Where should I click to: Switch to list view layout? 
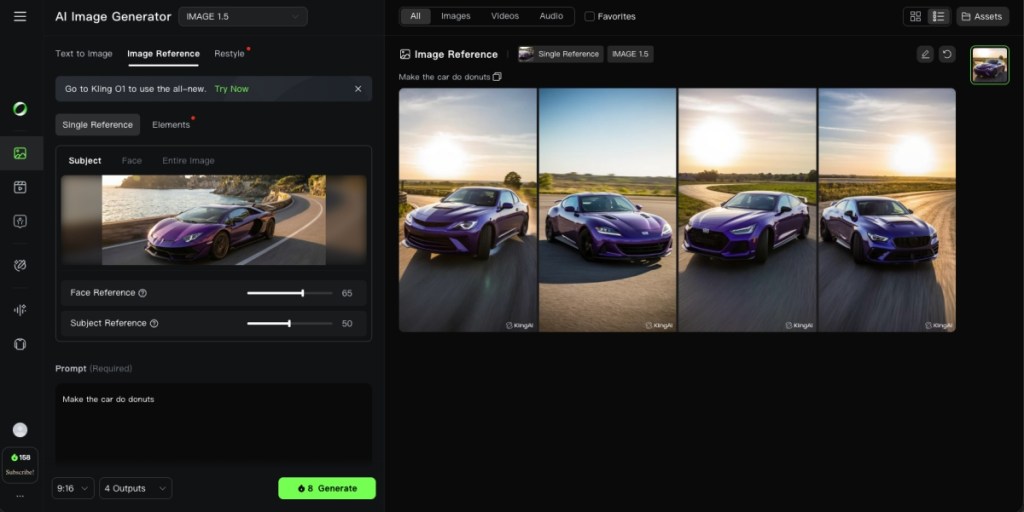pos(938,16)
